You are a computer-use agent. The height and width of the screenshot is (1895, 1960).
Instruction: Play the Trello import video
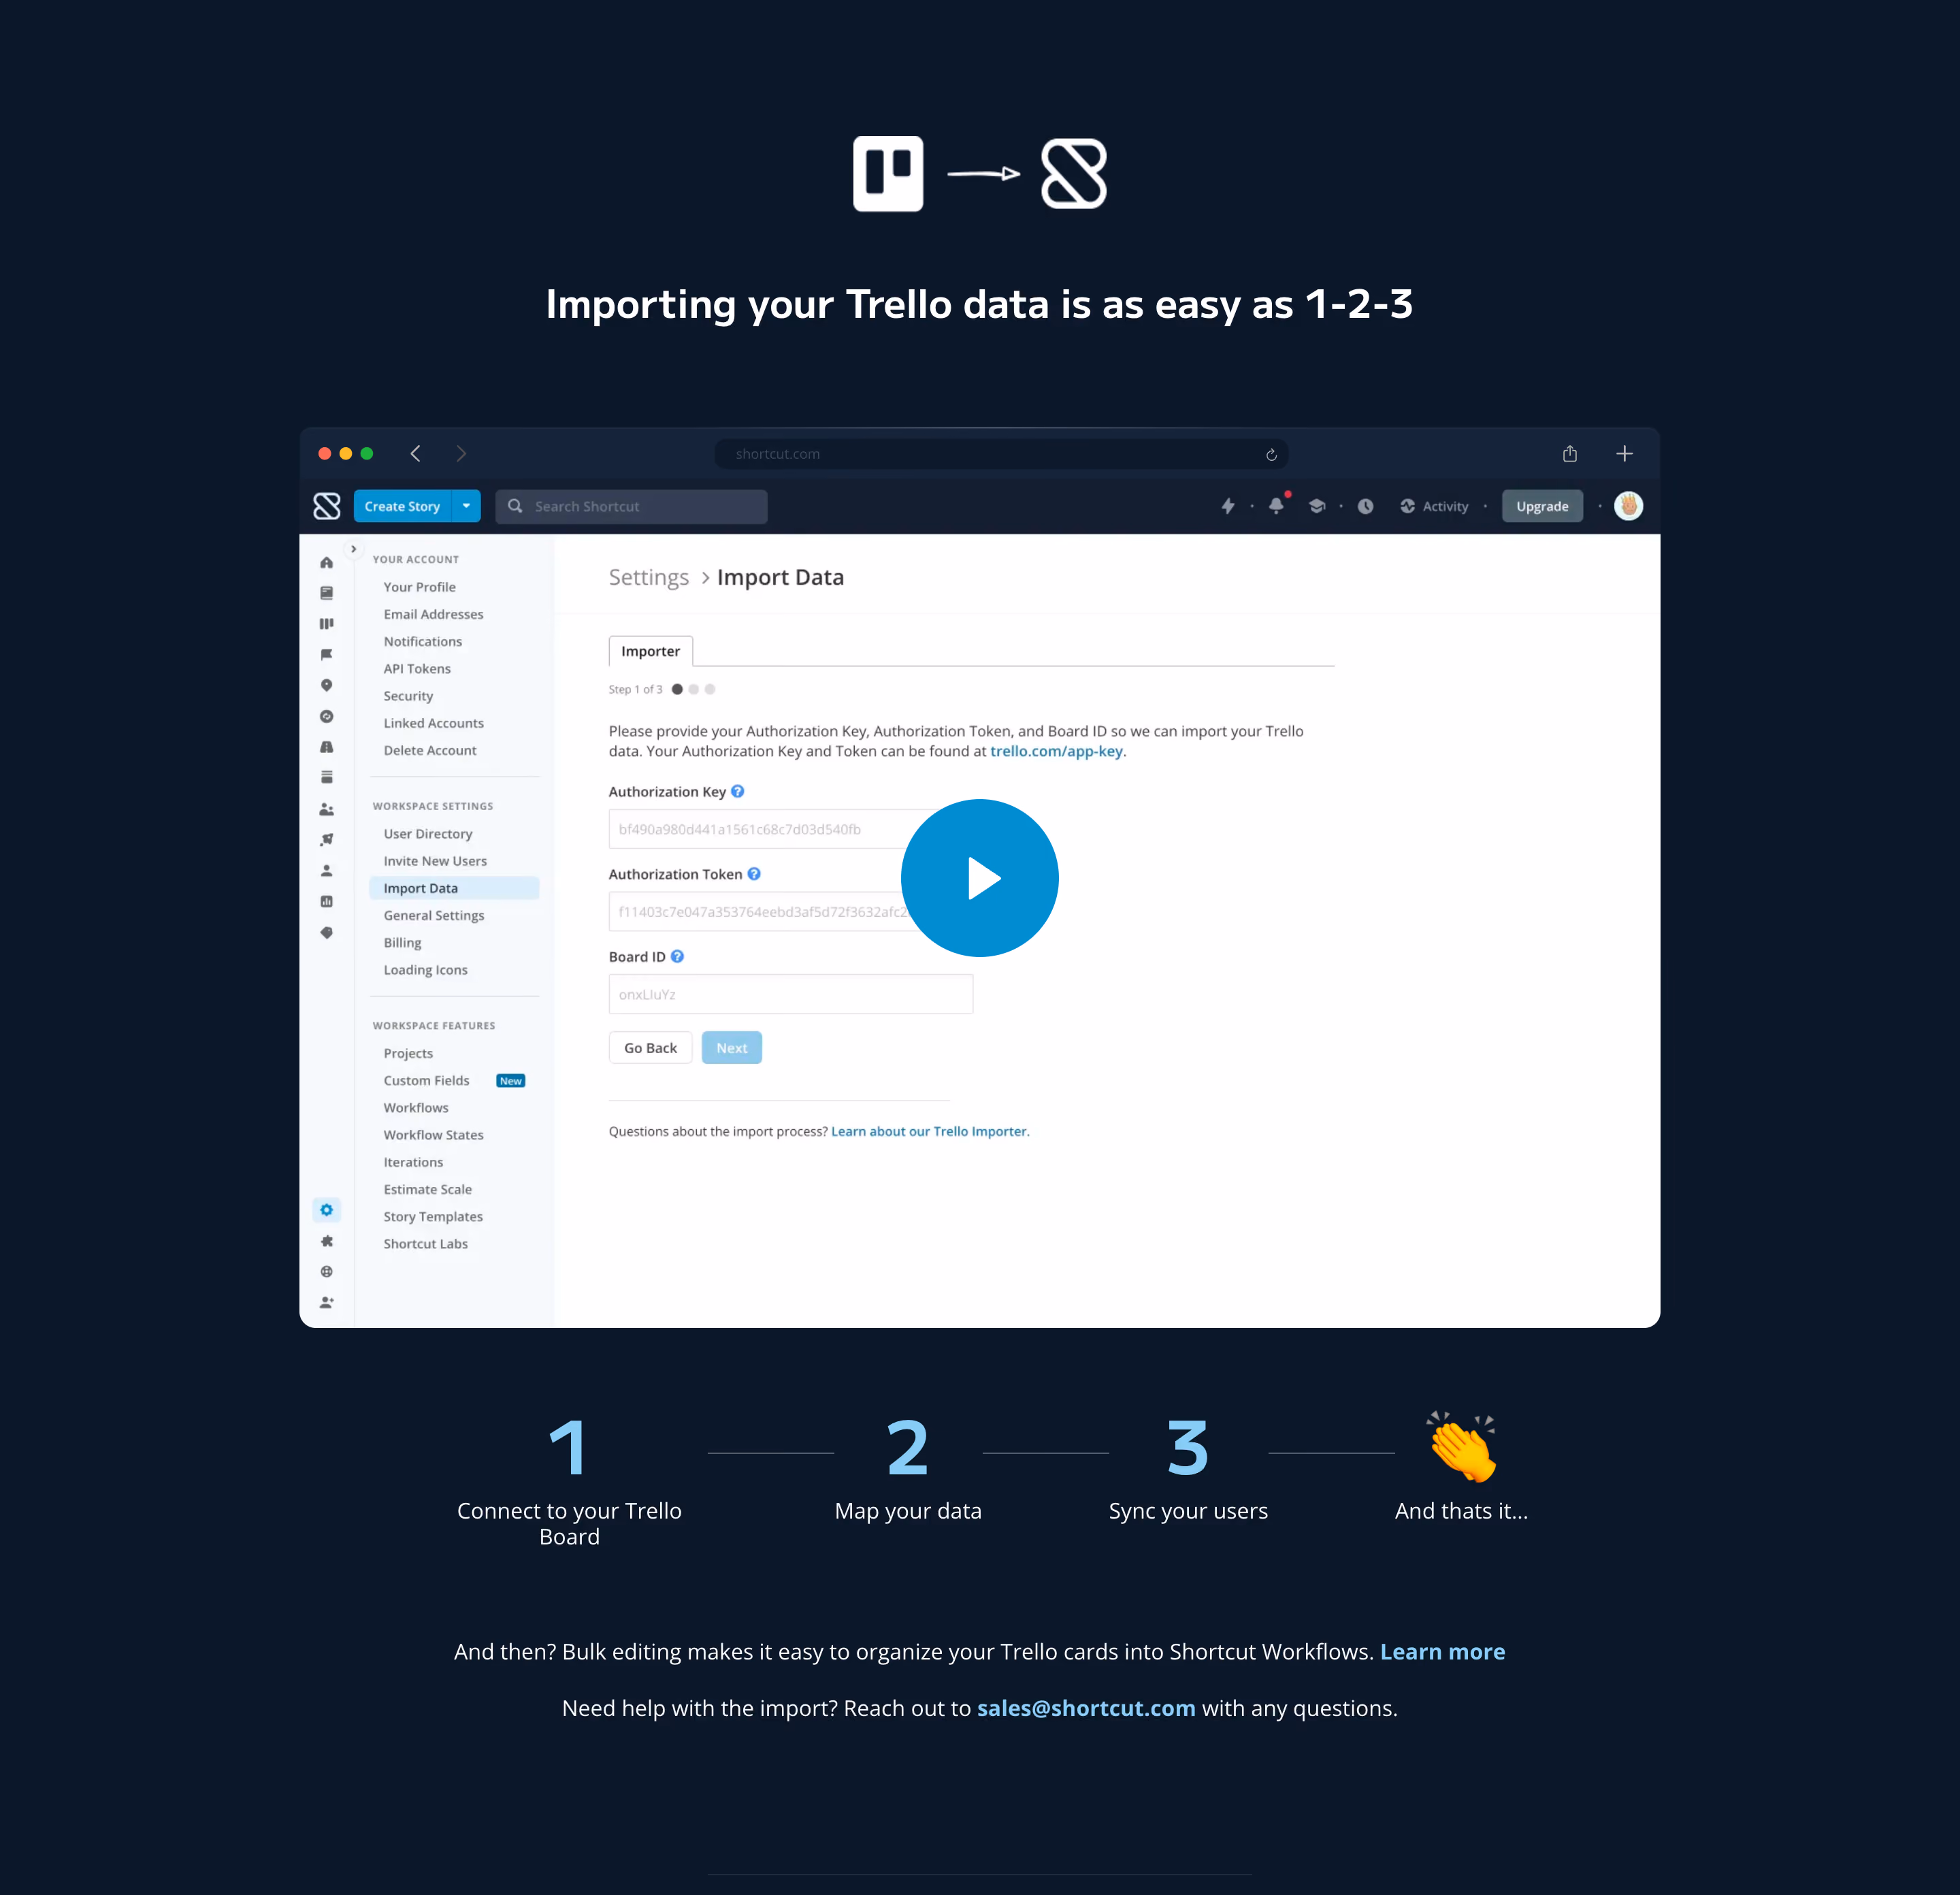pos(979,877)
